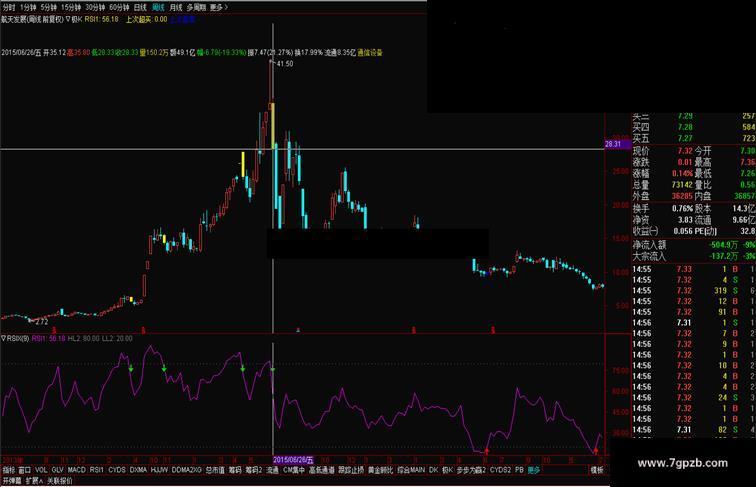Click the 指标 button in bottom bar
756x487 pixels.
pyautogui.click(x=9, y=470)
